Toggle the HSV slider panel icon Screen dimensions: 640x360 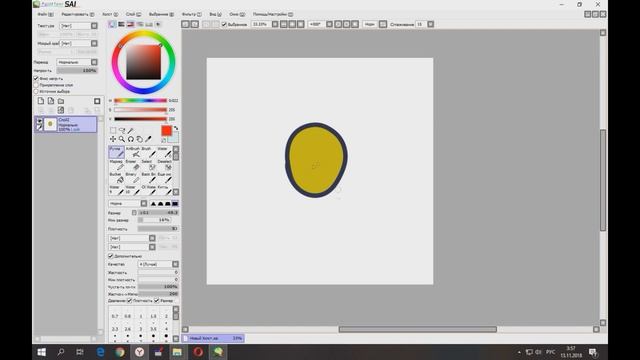pyautogui.click(x=131, y=24)
